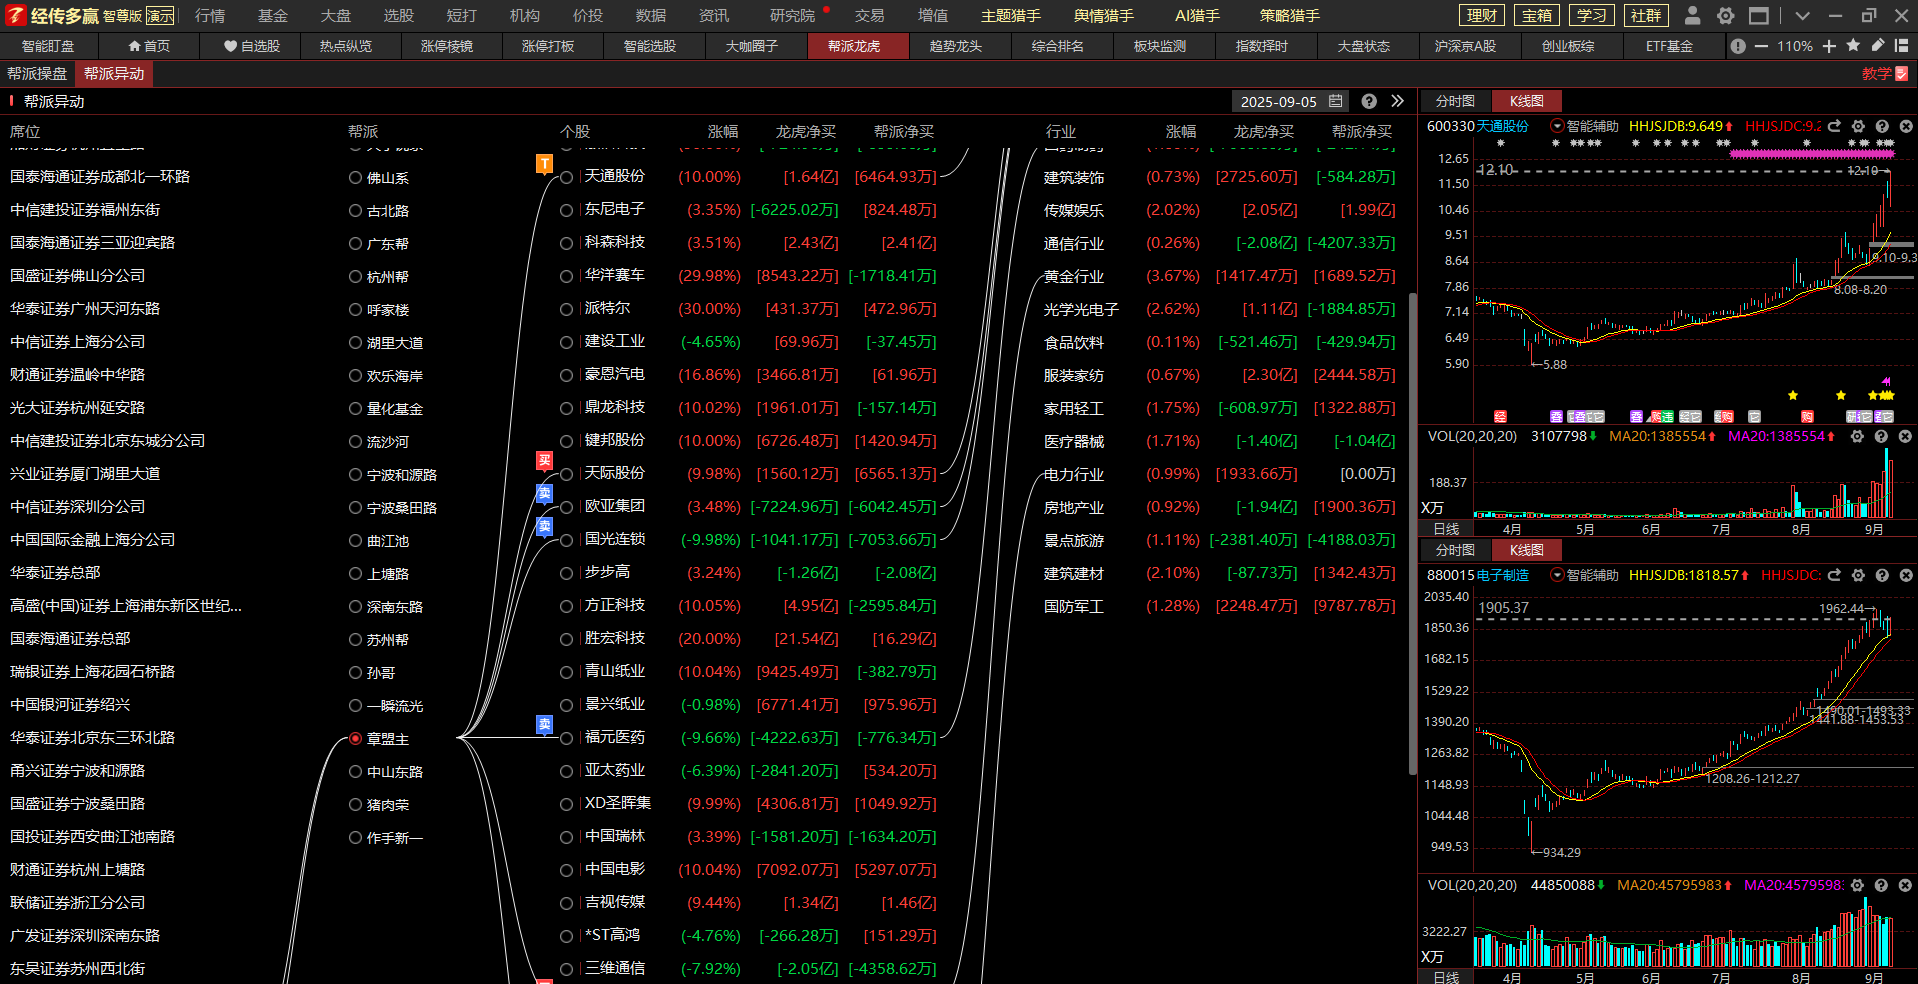Zoom out with the minus icon
Viewport: 1918px width, 984px height.
[1761, 46]
